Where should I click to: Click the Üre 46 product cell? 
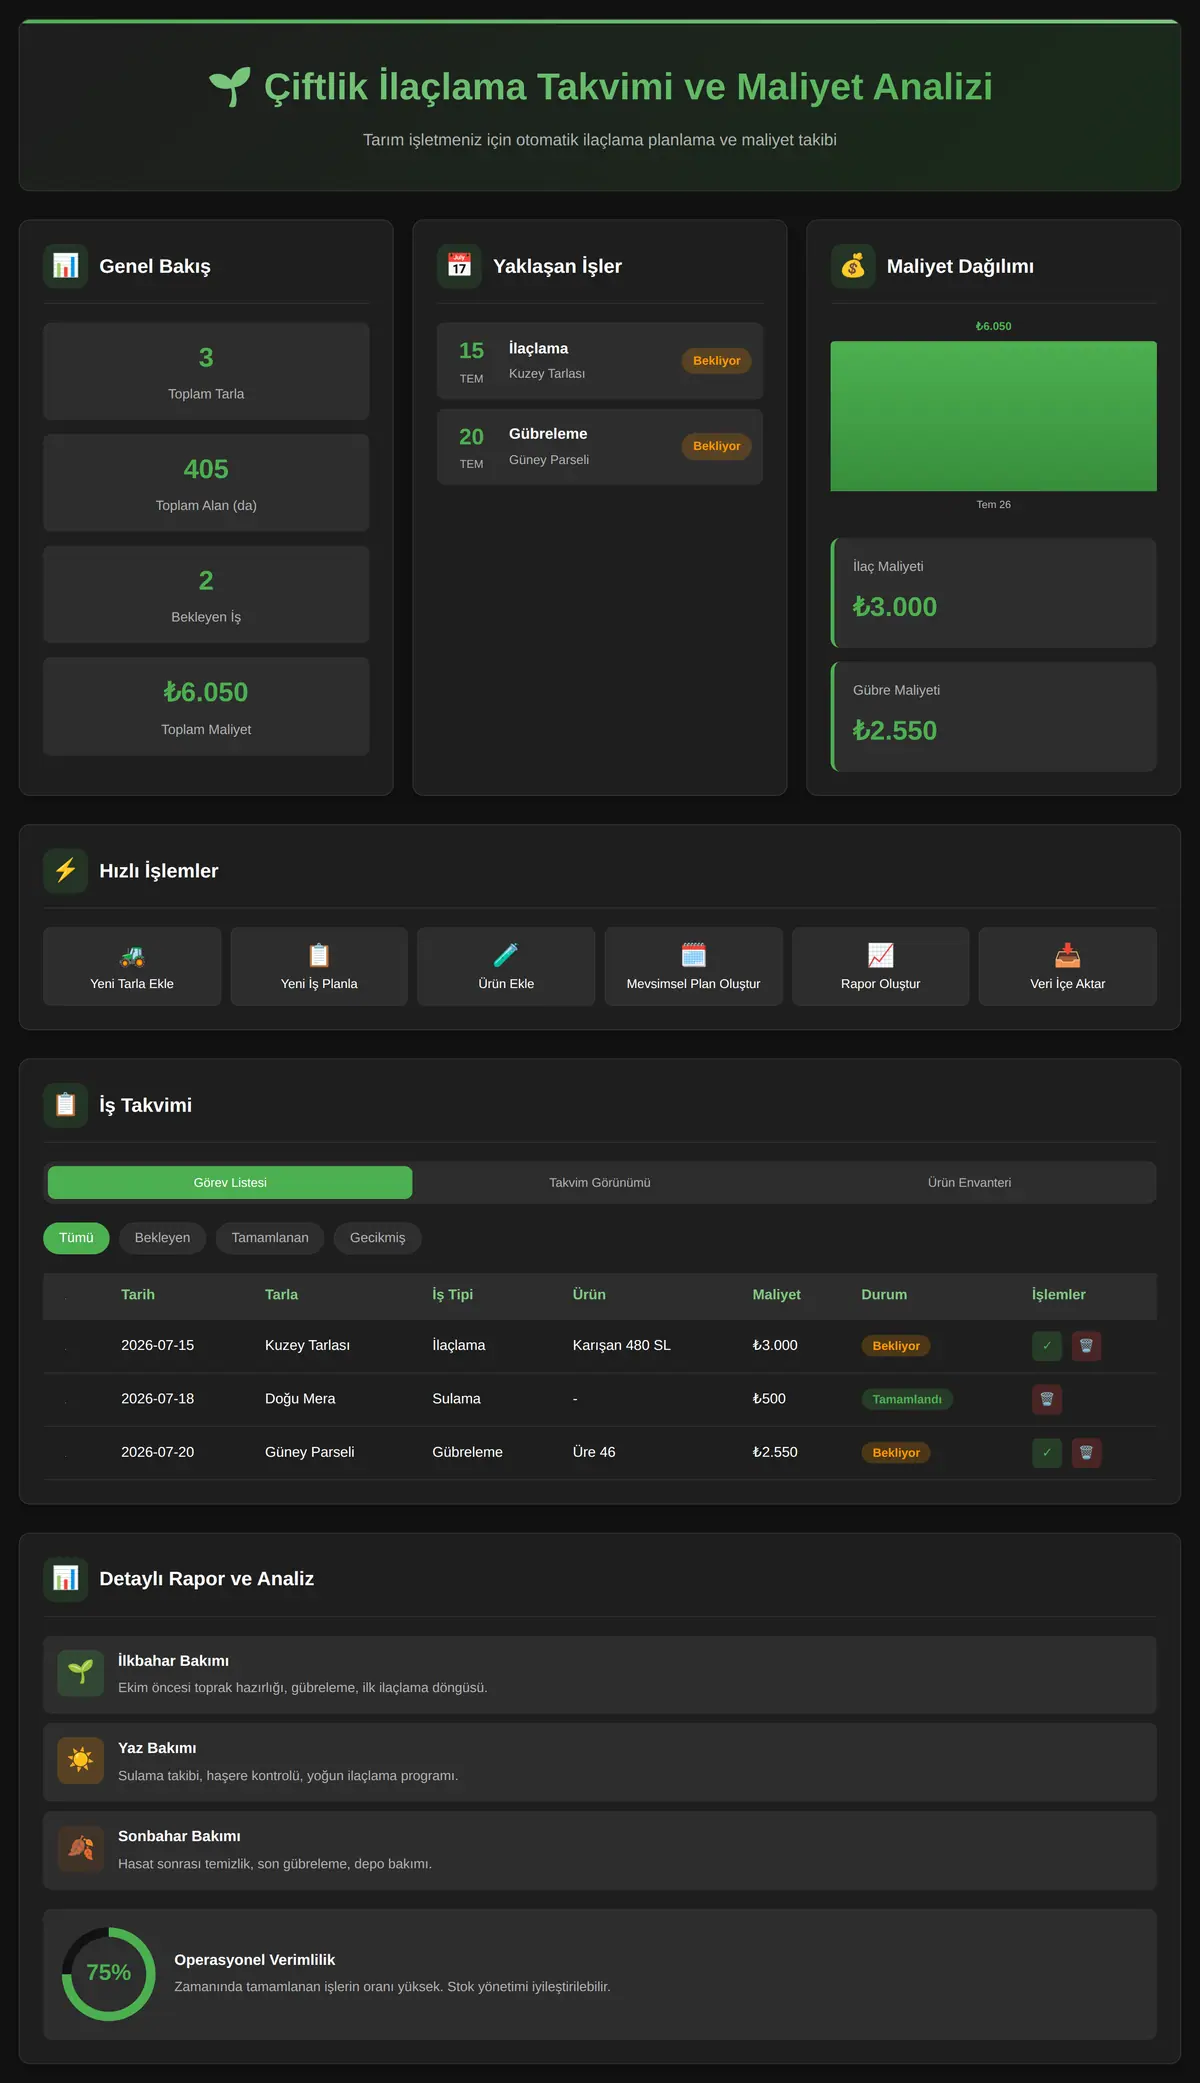[x=594, y=1452]
